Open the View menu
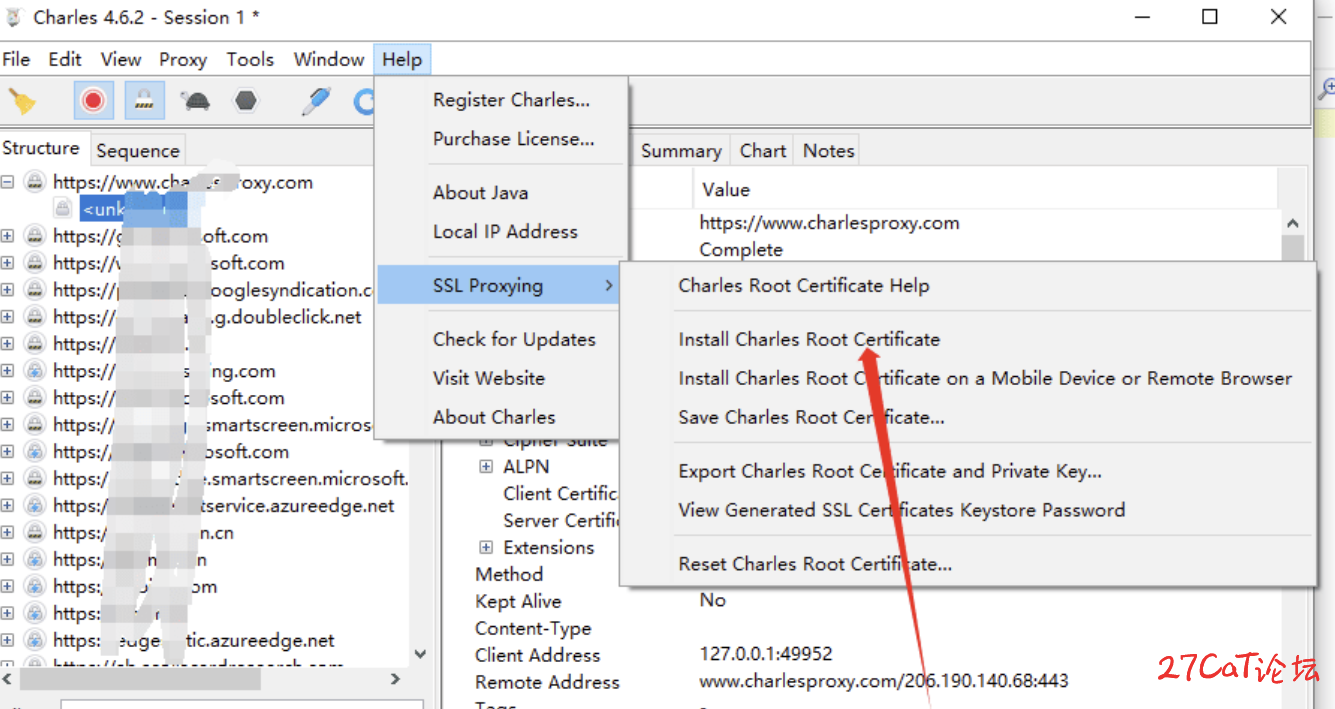This screenshot has width=1335, height=709. coord(120,60)
